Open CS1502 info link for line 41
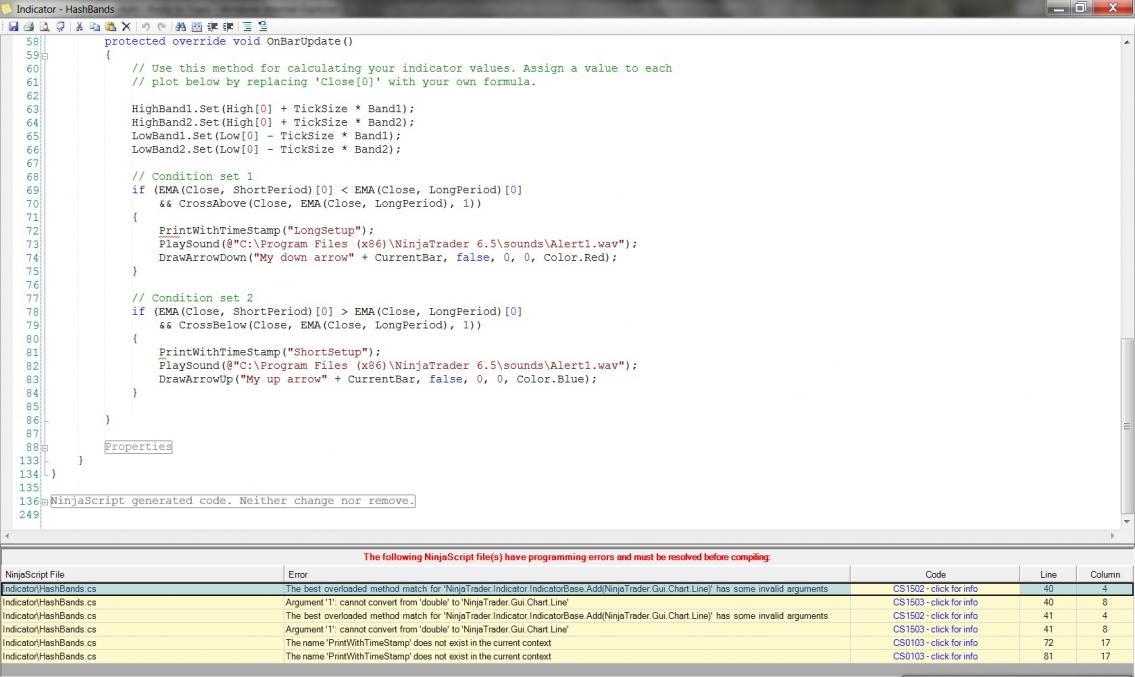This screenshot has width=1135, height=677. point(935,615)
